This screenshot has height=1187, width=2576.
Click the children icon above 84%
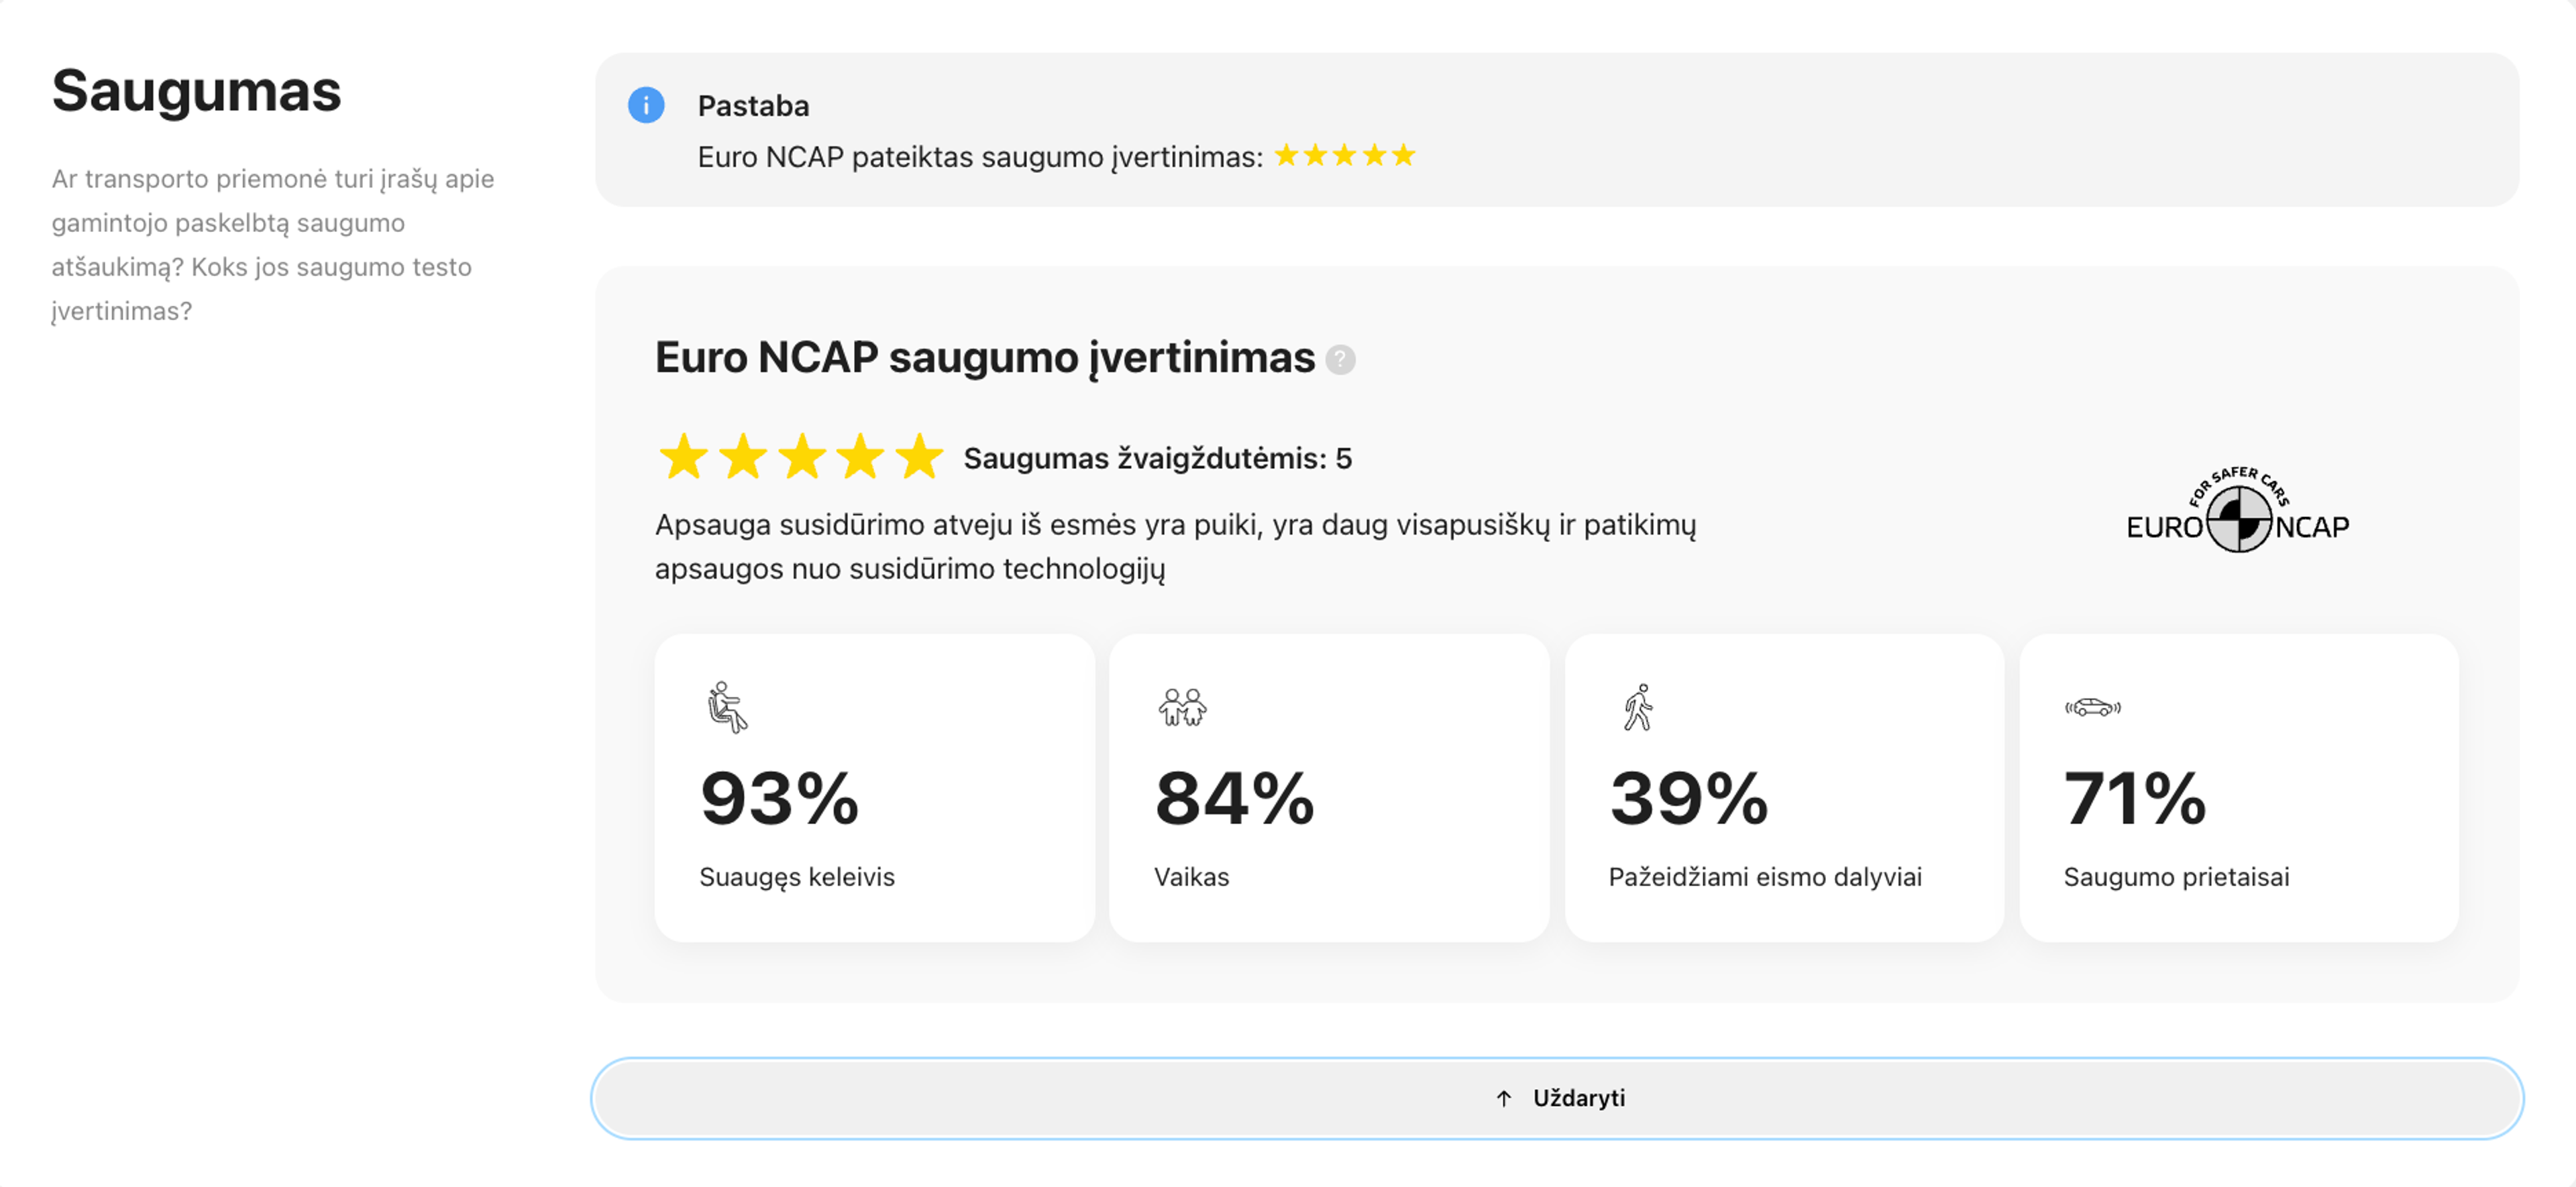[x=1182, y=707]
